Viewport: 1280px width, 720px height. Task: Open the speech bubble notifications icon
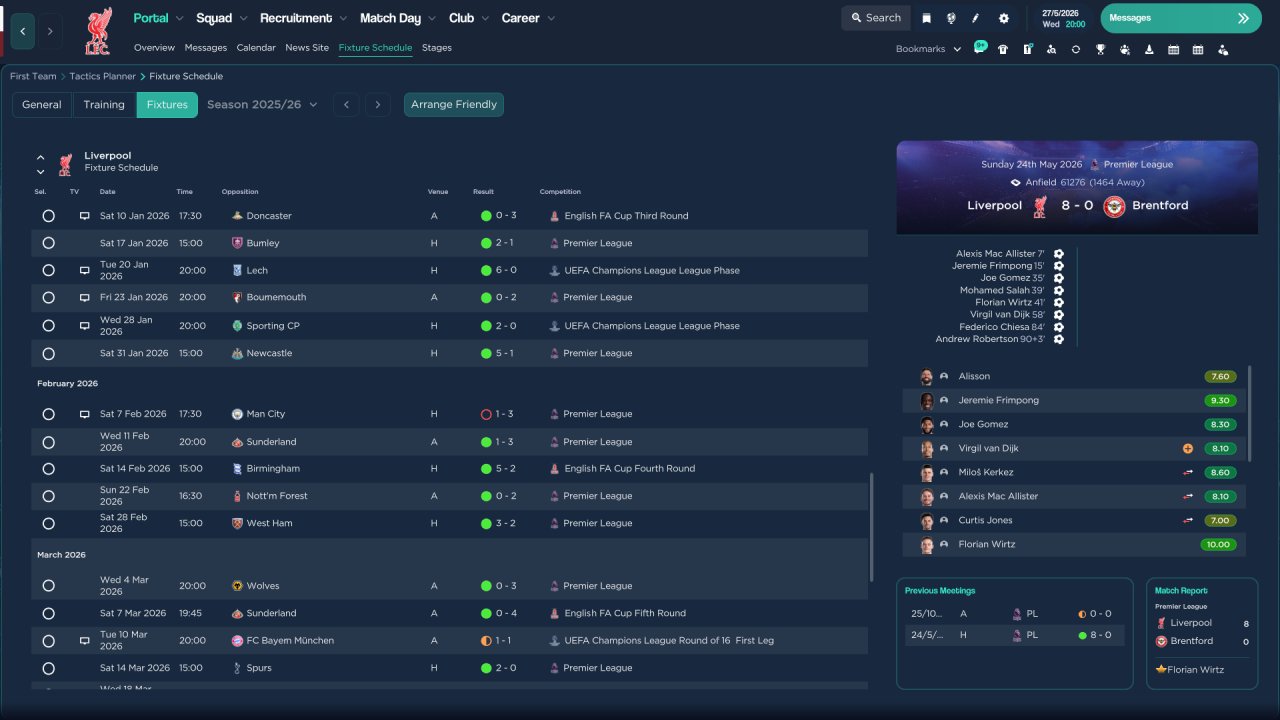980,48
